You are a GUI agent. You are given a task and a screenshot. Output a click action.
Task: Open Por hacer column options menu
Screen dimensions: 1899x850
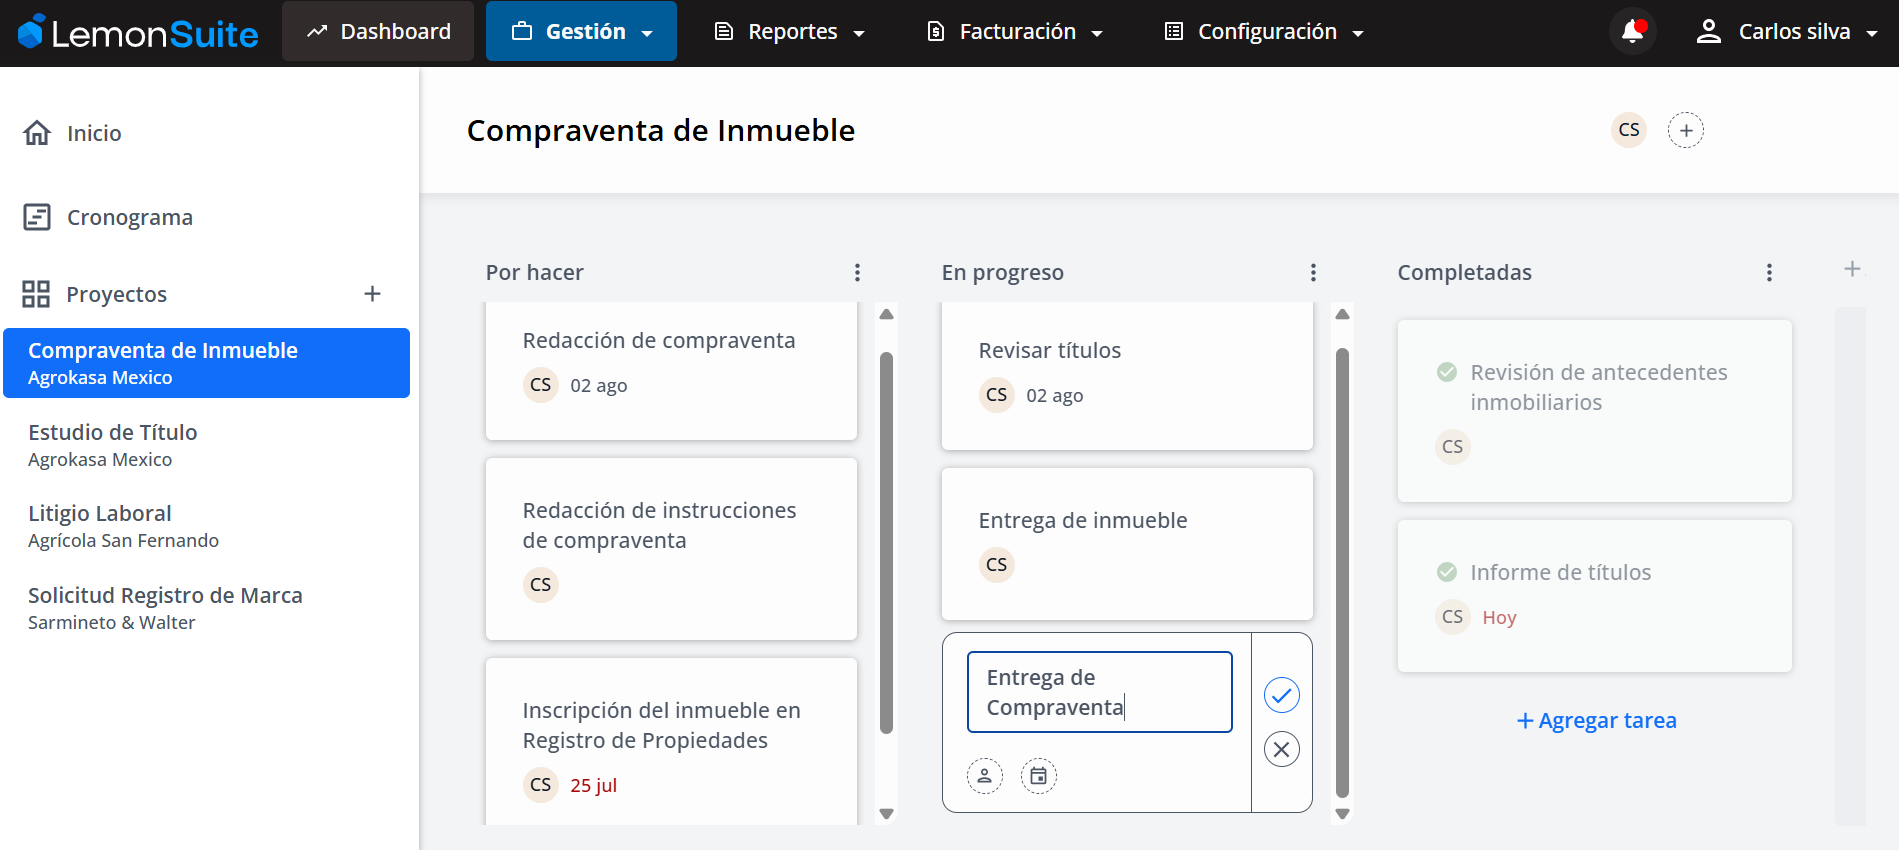pos(857,273)
